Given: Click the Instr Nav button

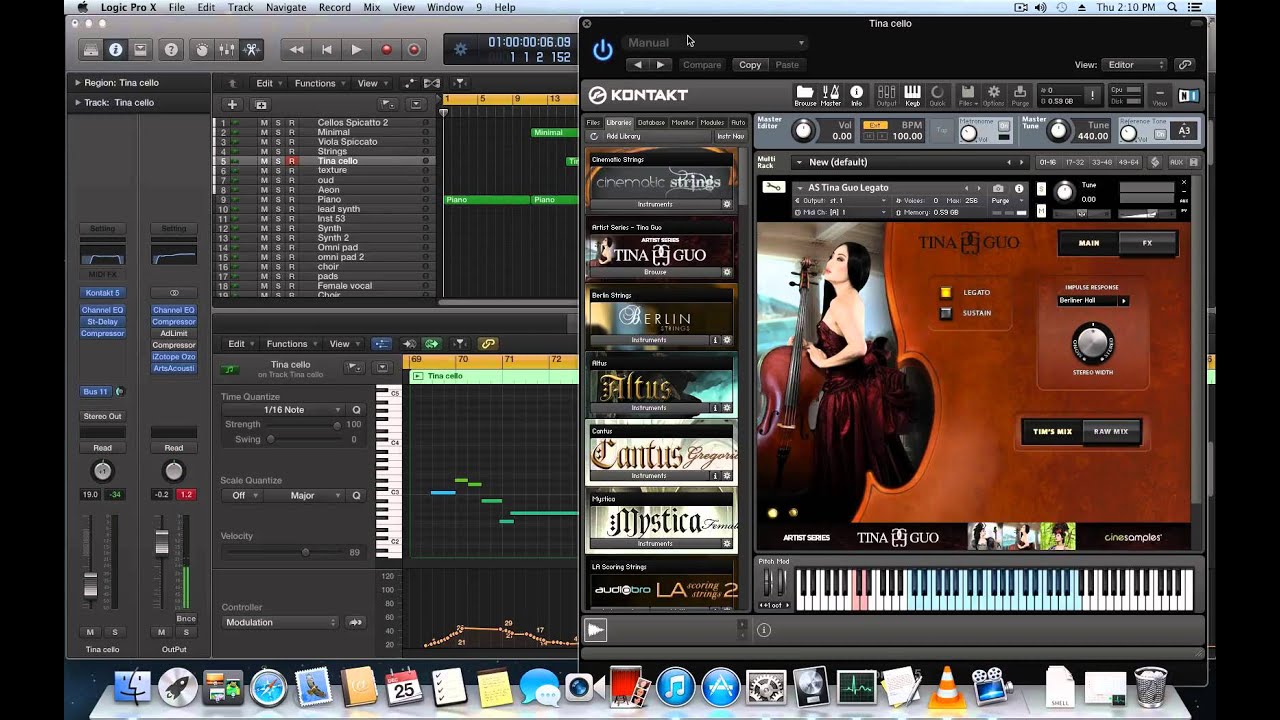Looking at the screenshot, I should click(730, 136).
